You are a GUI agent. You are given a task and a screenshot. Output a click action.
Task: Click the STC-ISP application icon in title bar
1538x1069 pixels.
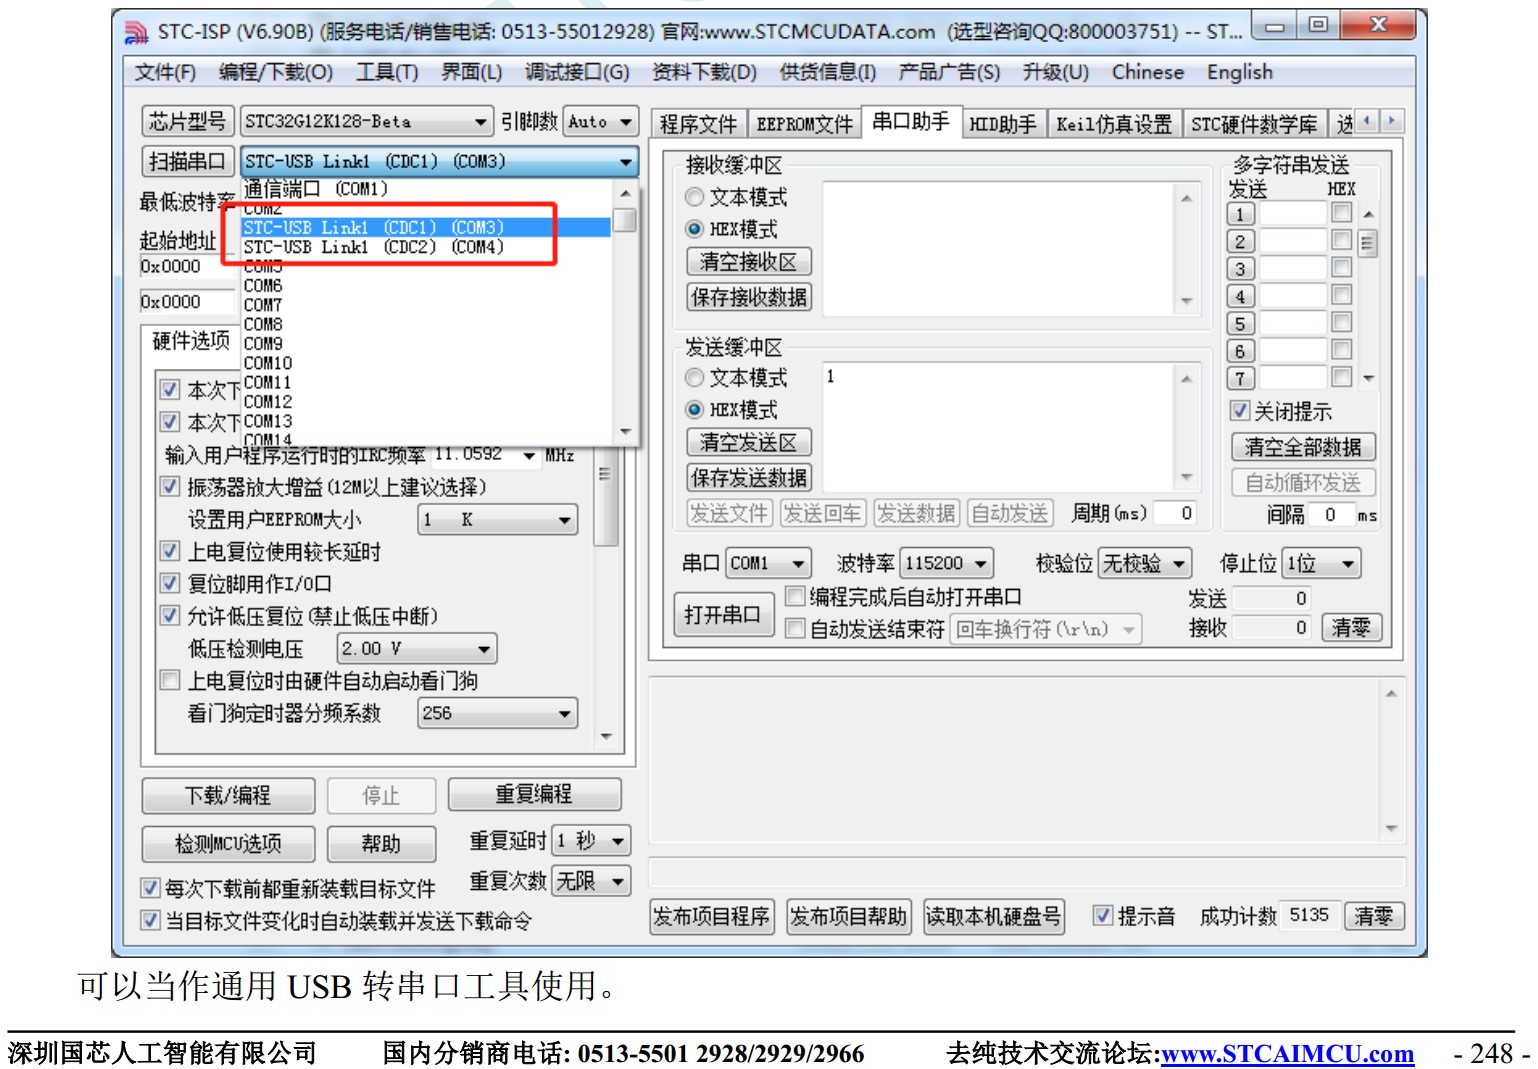(136, 32)
